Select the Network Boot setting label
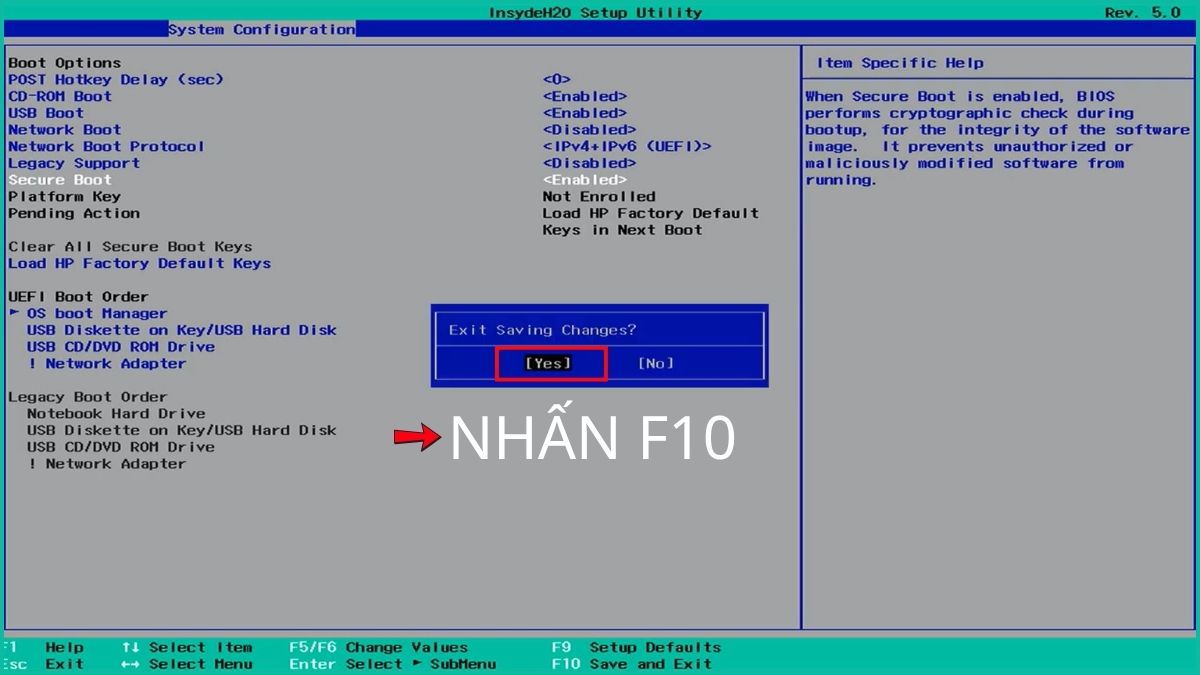 tap(65, 130)
